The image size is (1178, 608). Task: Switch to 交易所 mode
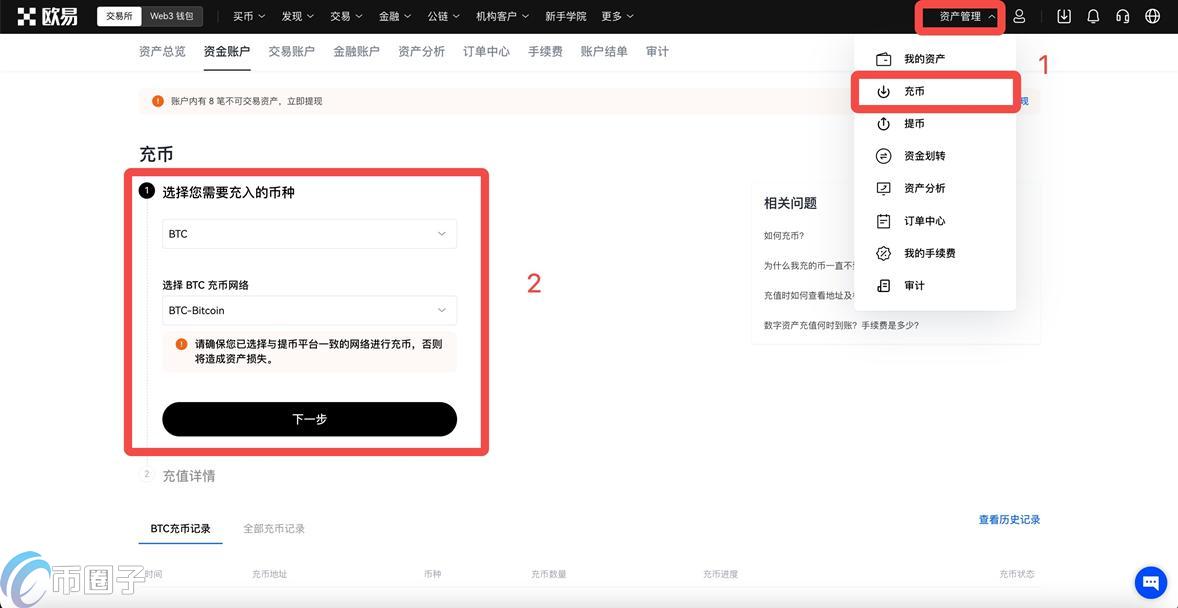(119, 16)
